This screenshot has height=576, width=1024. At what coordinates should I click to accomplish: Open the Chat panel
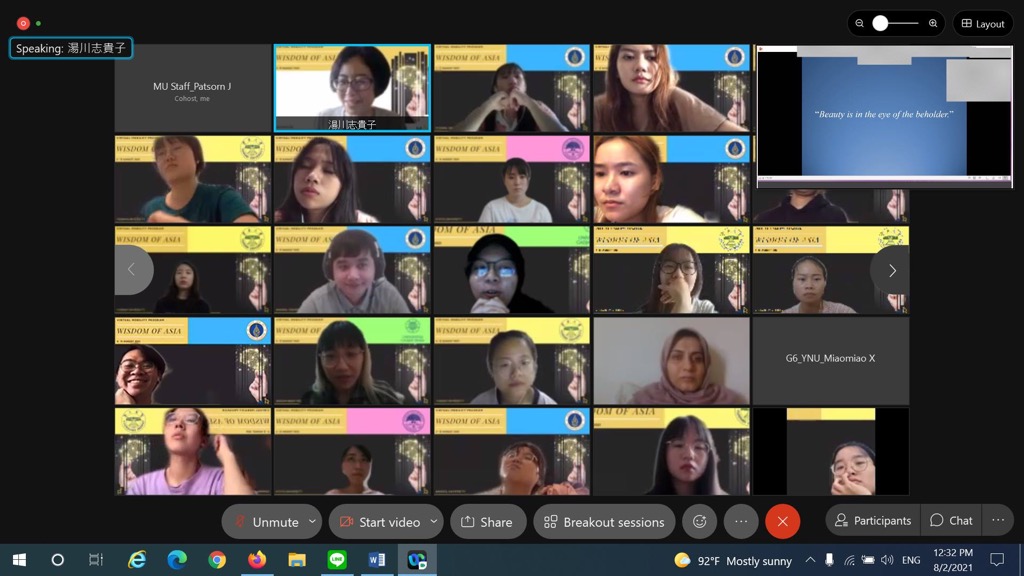(951, 520)
